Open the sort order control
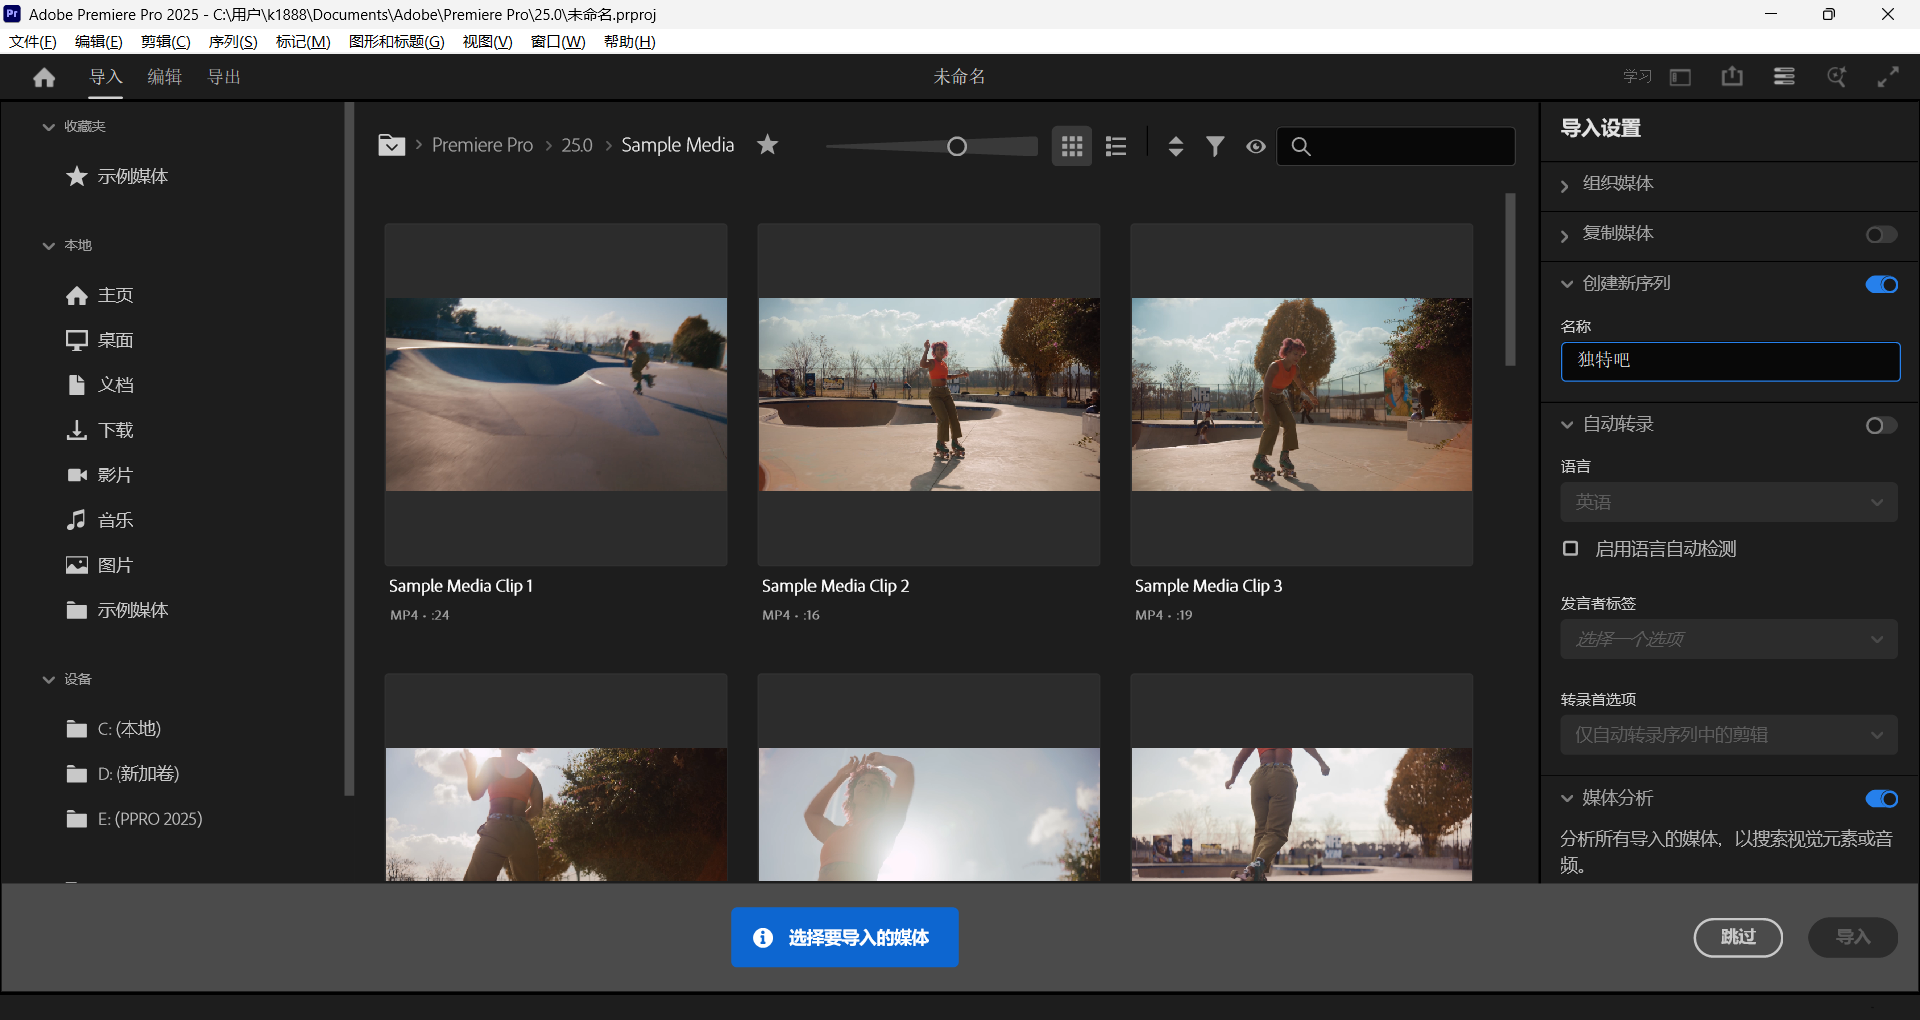Image resolution: width=1920 pixels, height=1020 pixels. 1175,145
